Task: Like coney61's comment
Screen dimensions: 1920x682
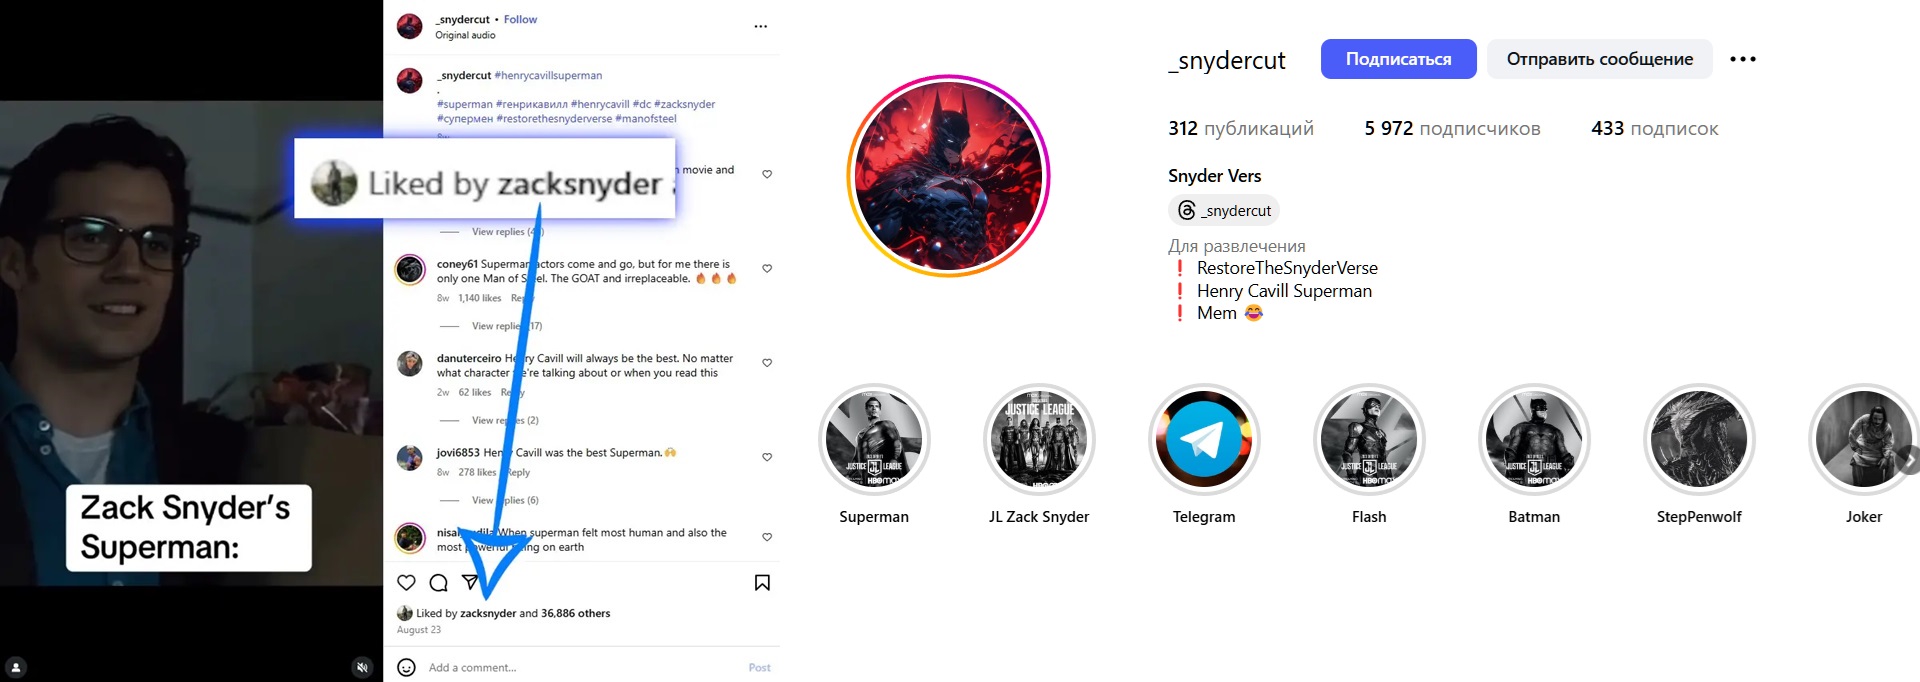Action: click(767, 268)
